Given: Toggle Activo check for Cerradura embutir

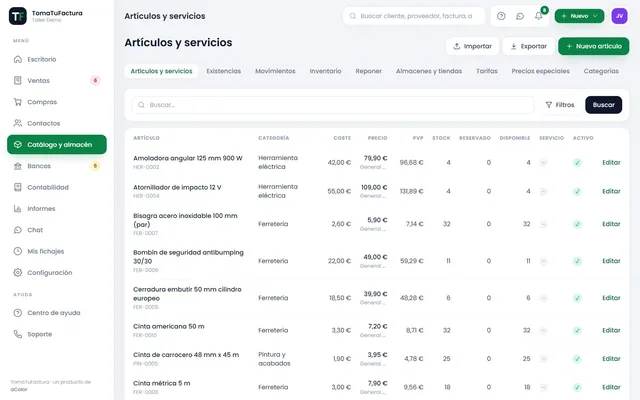Looking at the screenshot, I should (x=577, y=298).
